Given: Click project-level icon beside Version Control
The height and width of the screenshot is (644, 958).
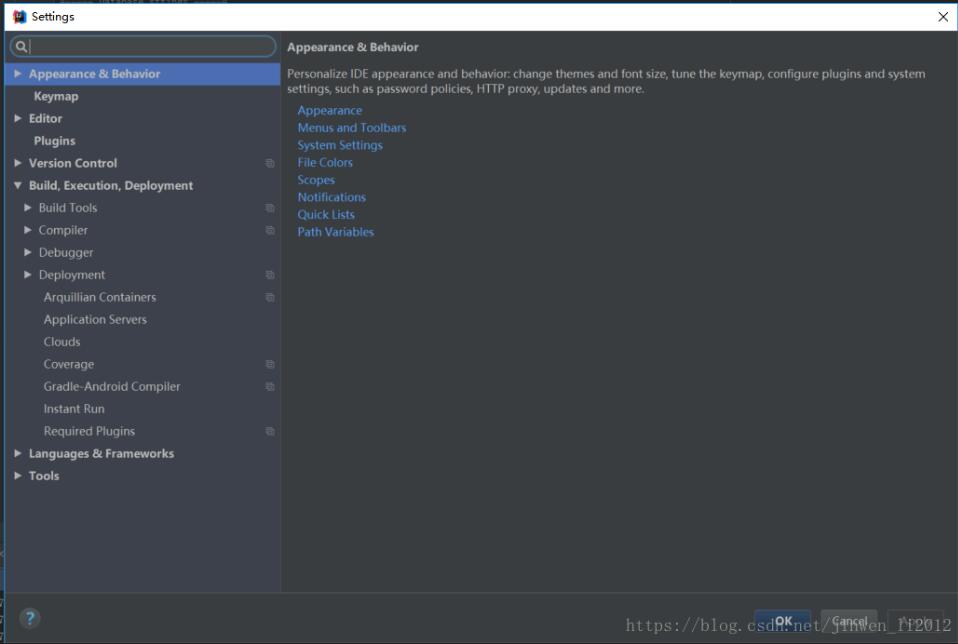Looking at the screenshot, I should [270, 163].
